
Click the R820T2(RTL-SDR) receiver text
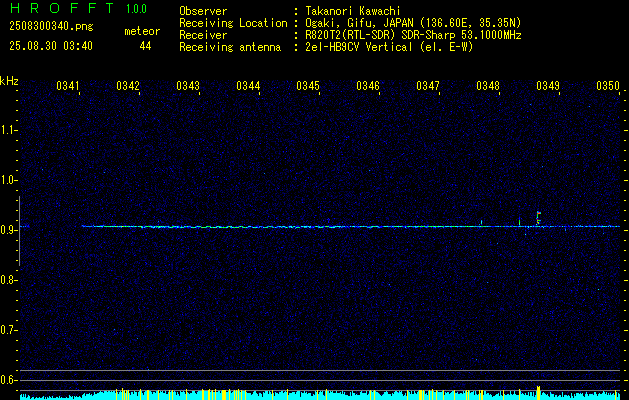[413, 35]
